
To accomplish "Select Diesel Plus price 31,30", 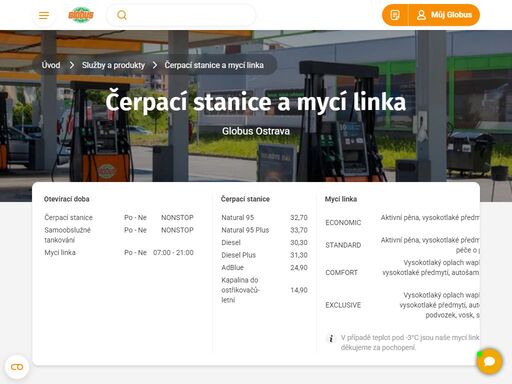I will pos(299,255).
